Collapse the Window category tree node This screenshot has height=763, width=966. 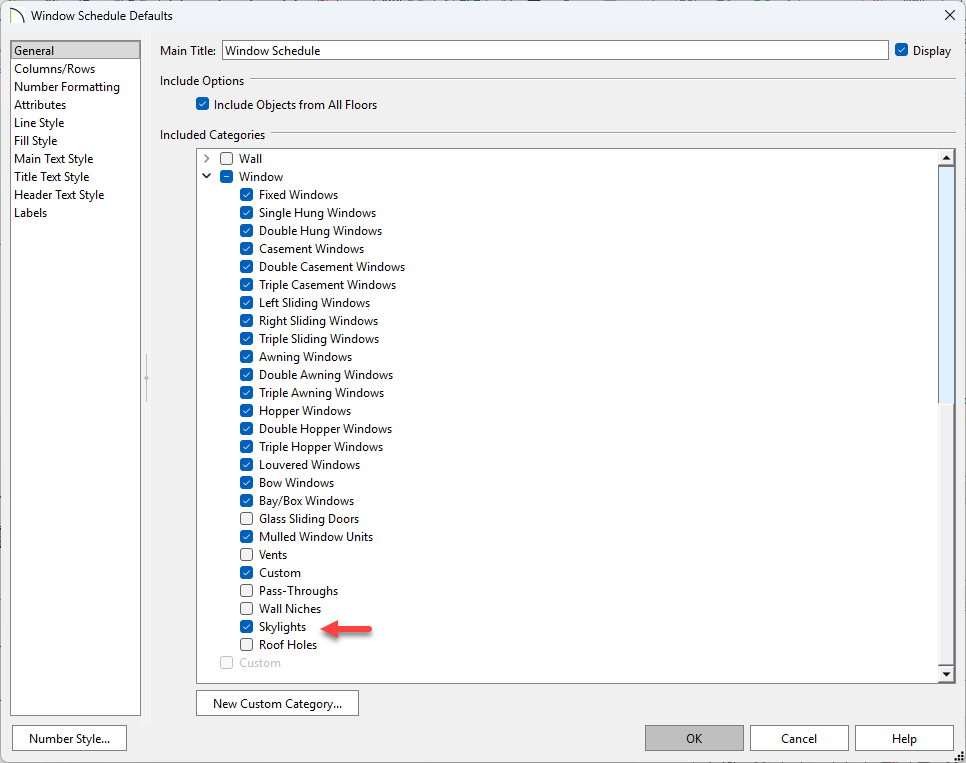(207, 177)
